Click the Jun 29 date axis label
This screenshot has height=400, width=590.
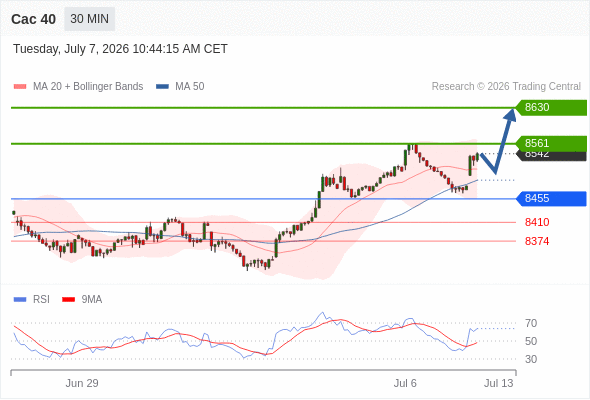[82, 383]
